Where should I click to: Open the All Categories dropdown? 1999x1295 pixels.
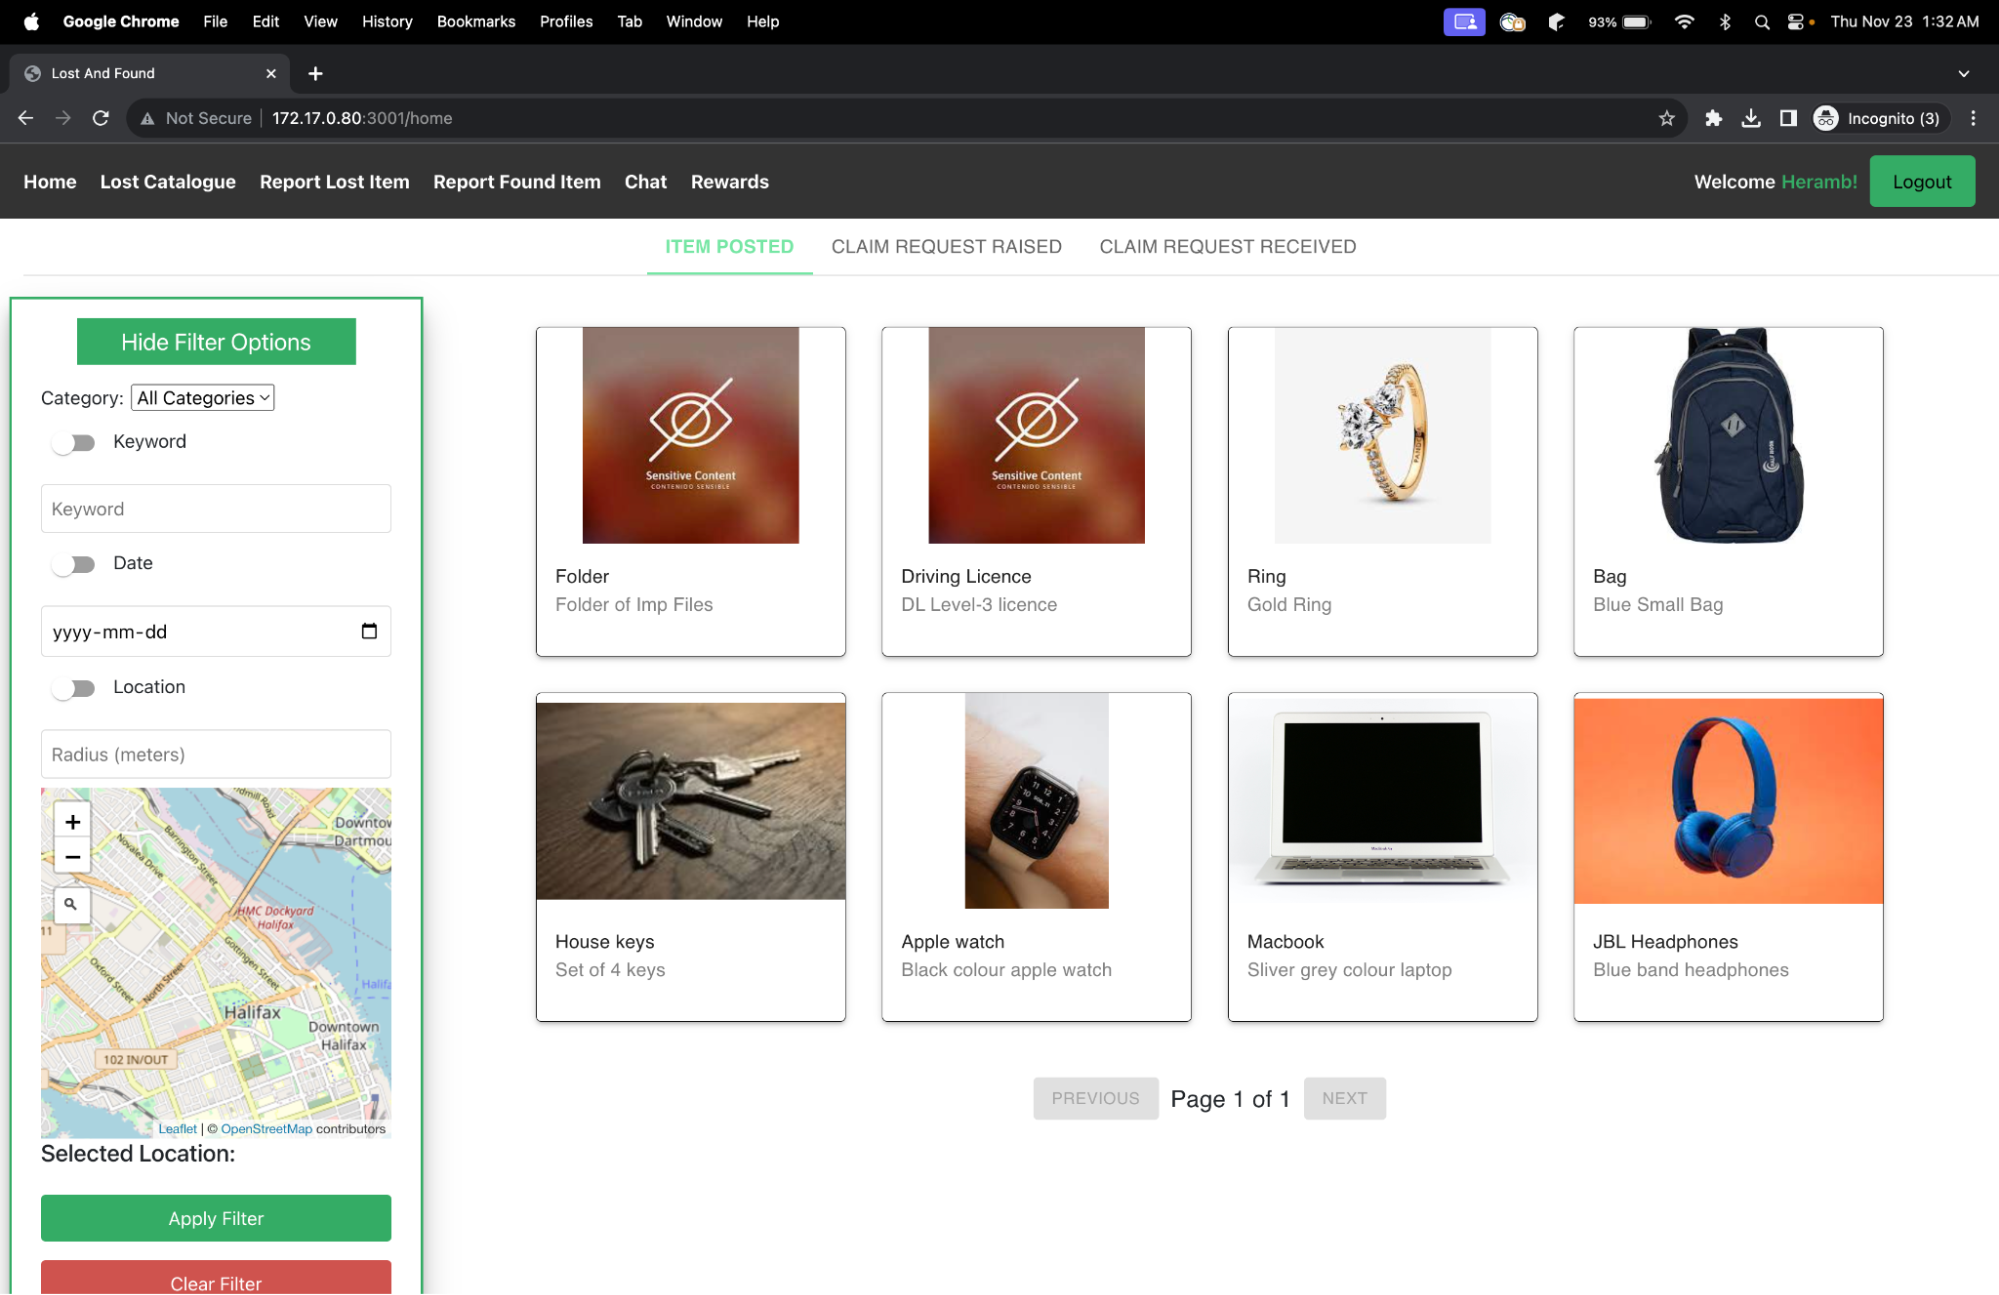coord(203,398)
